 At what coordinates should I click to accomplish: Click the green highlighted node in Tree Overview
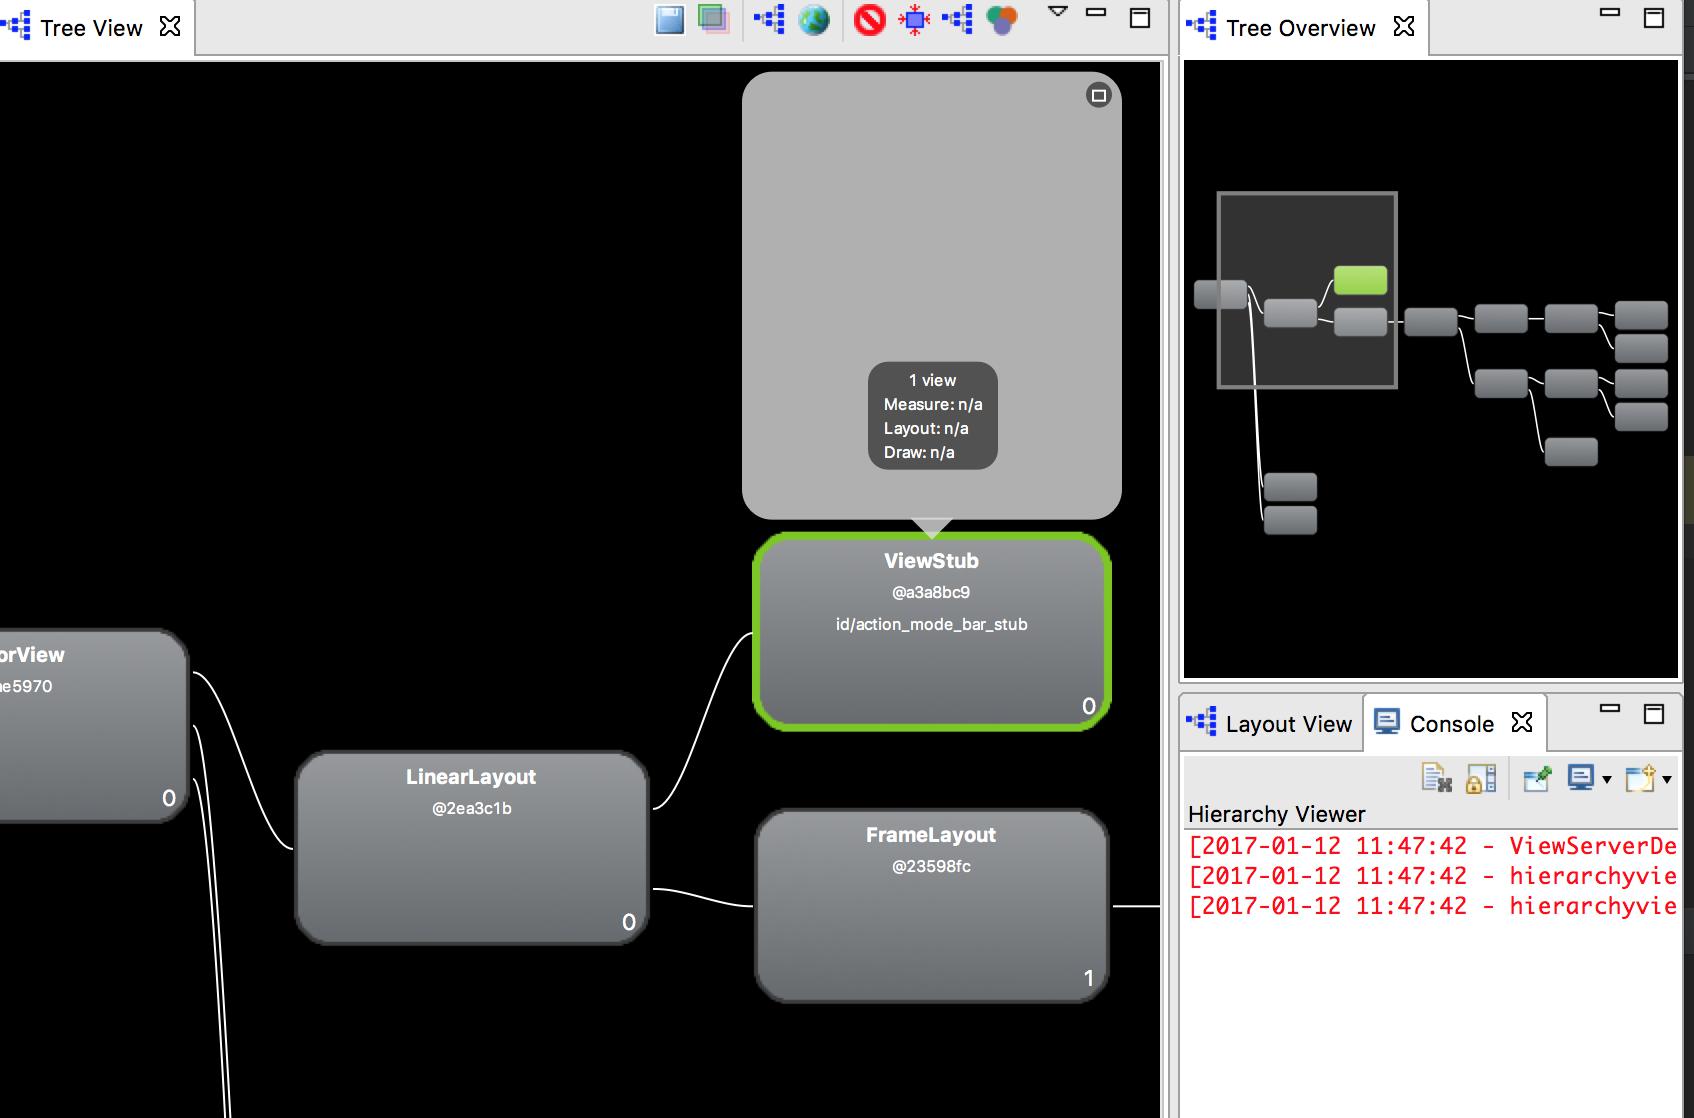(x=1360, y=280)
